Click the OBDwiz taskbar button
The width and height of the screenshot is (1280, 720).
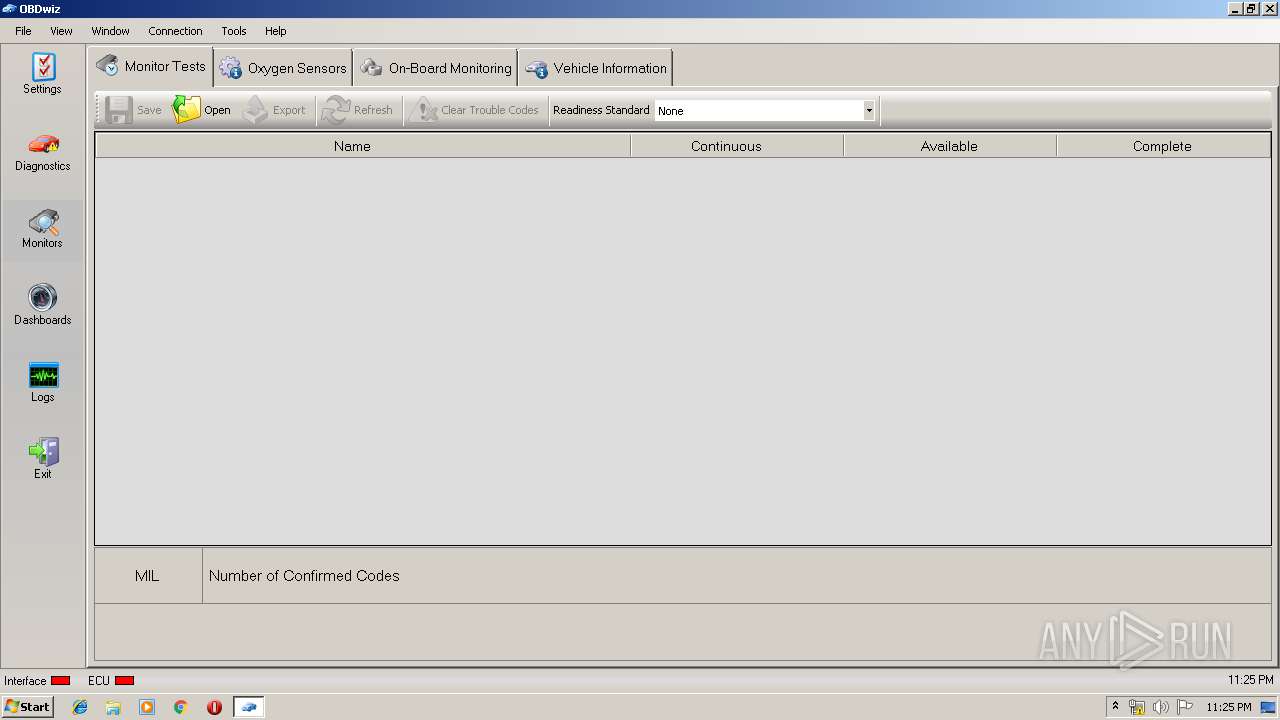coord(249,707)
